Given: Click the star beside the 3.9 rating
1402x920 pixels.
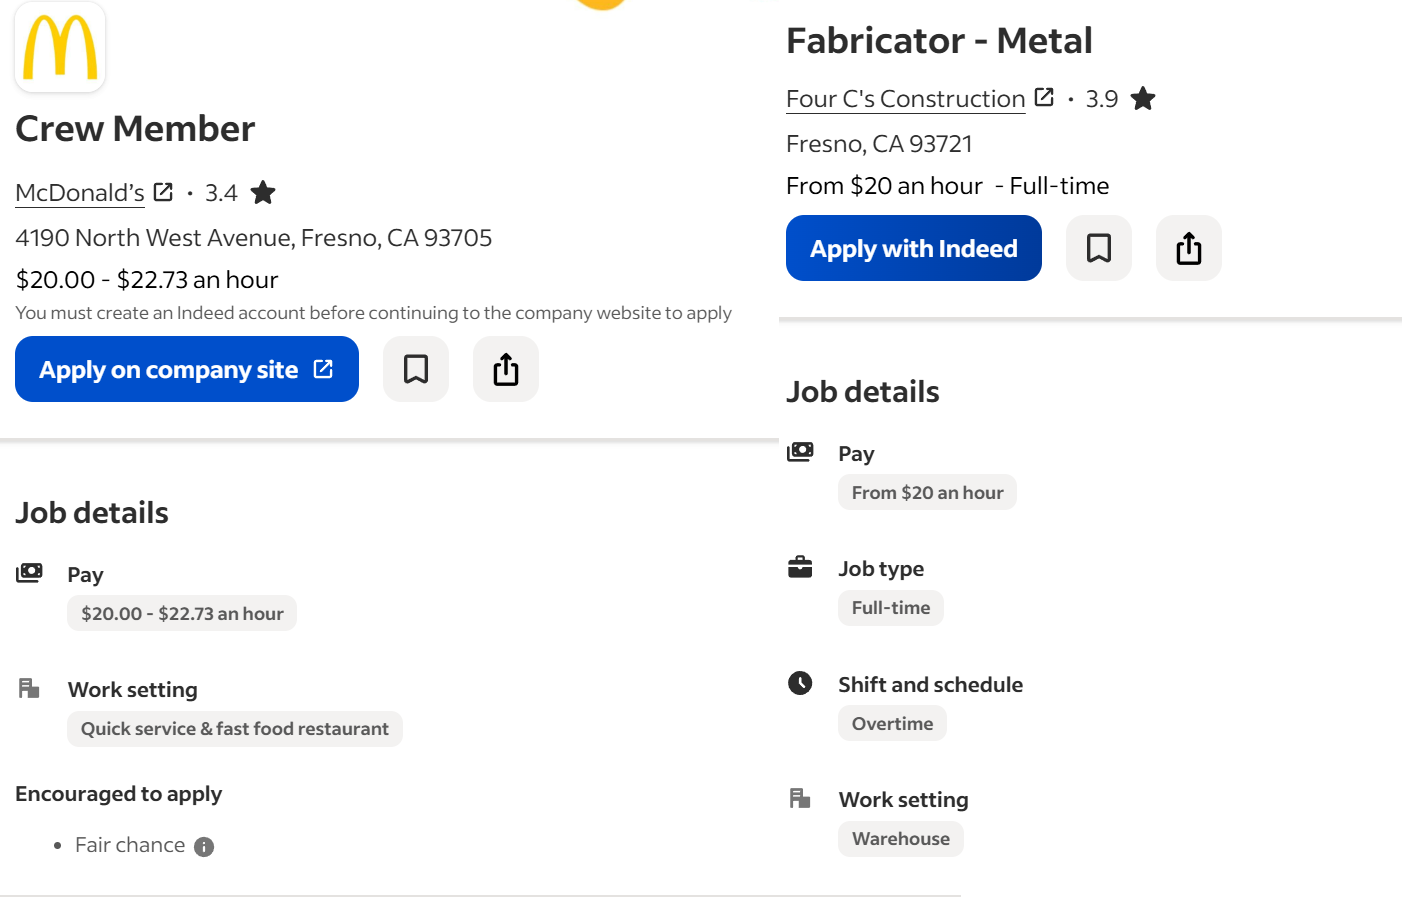Looking at the screenshot, I should tap(1143, 98).
